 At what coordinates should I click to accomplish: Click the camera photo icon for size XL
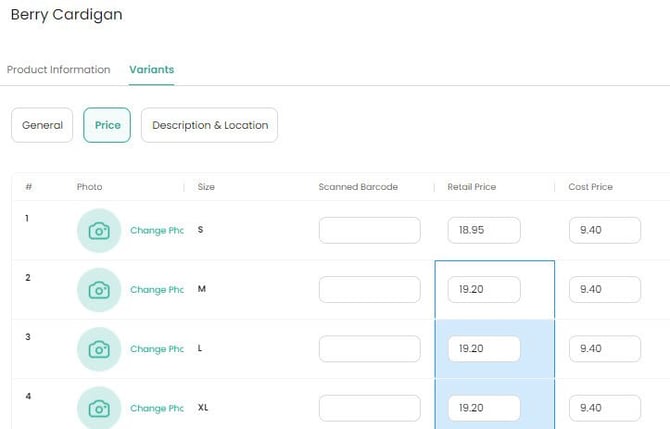pyautogui.click(x=99, y=408)
